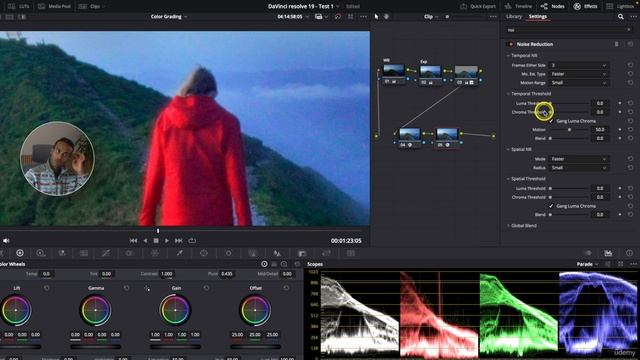The width and height of the screenshot is (640, 360).
Task: Open the Color Grading viewer title menu
Action: click(x=169, y=17)
